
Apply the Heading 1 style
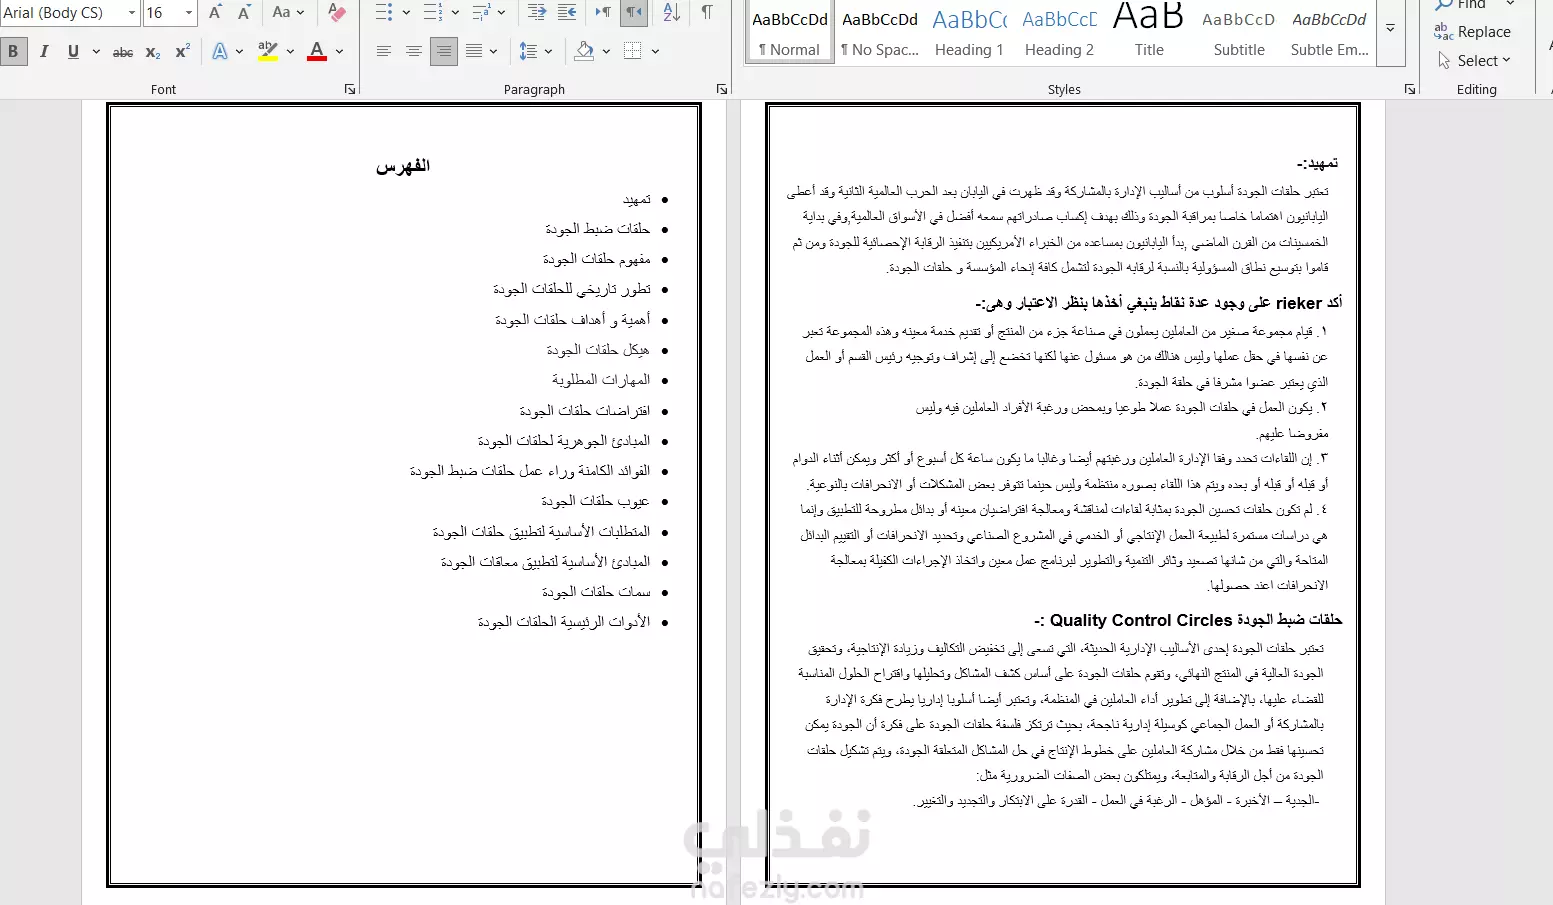(x=969, y=31)
